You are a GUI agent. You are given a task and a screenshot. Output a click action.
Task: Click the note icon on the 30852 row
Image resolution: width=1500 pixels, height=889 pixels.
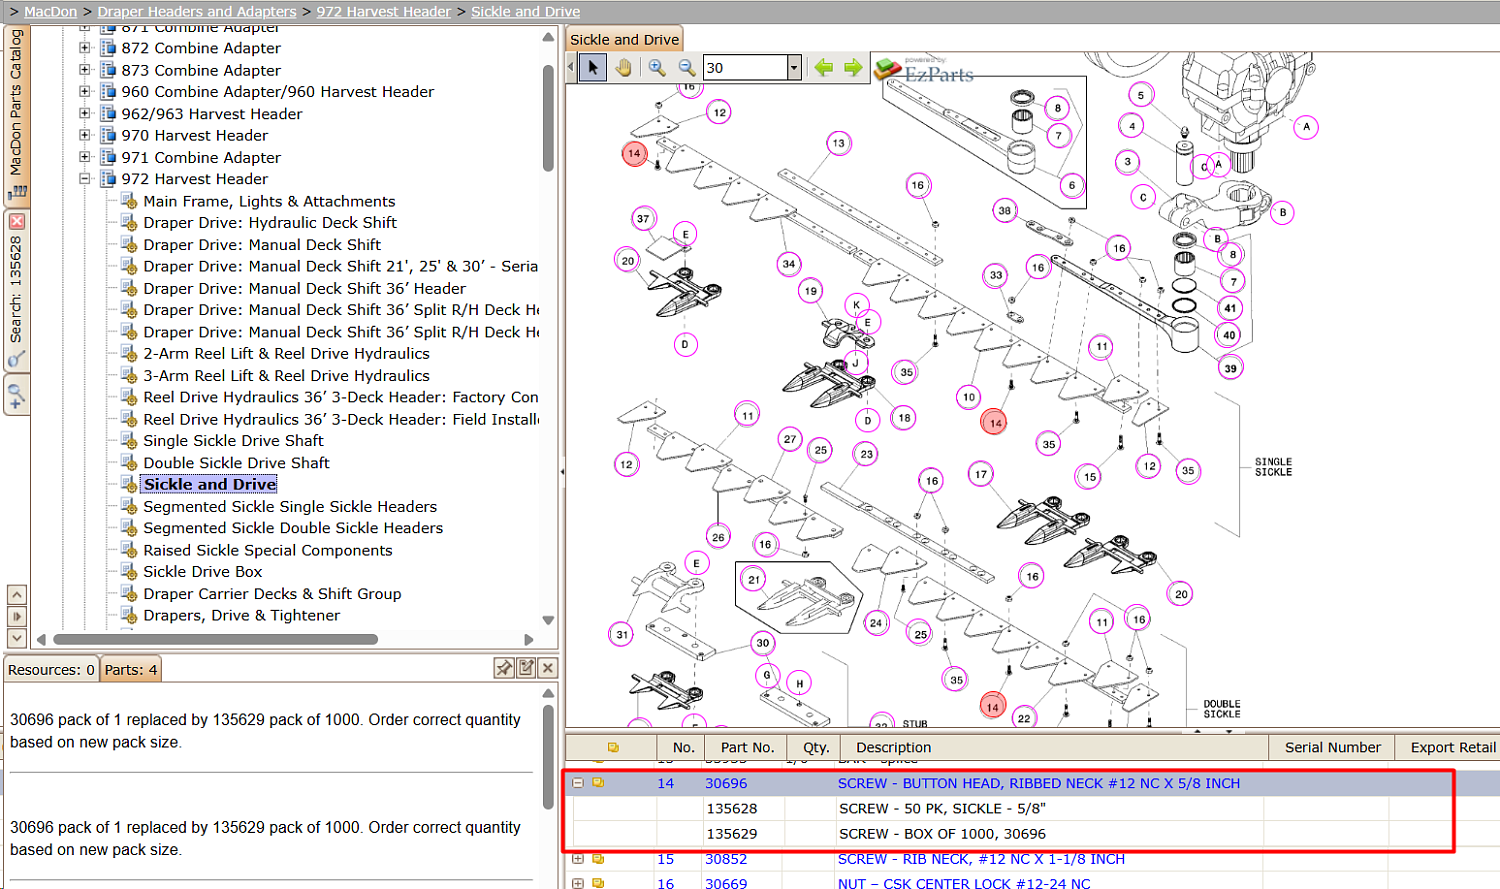[598, 859]
